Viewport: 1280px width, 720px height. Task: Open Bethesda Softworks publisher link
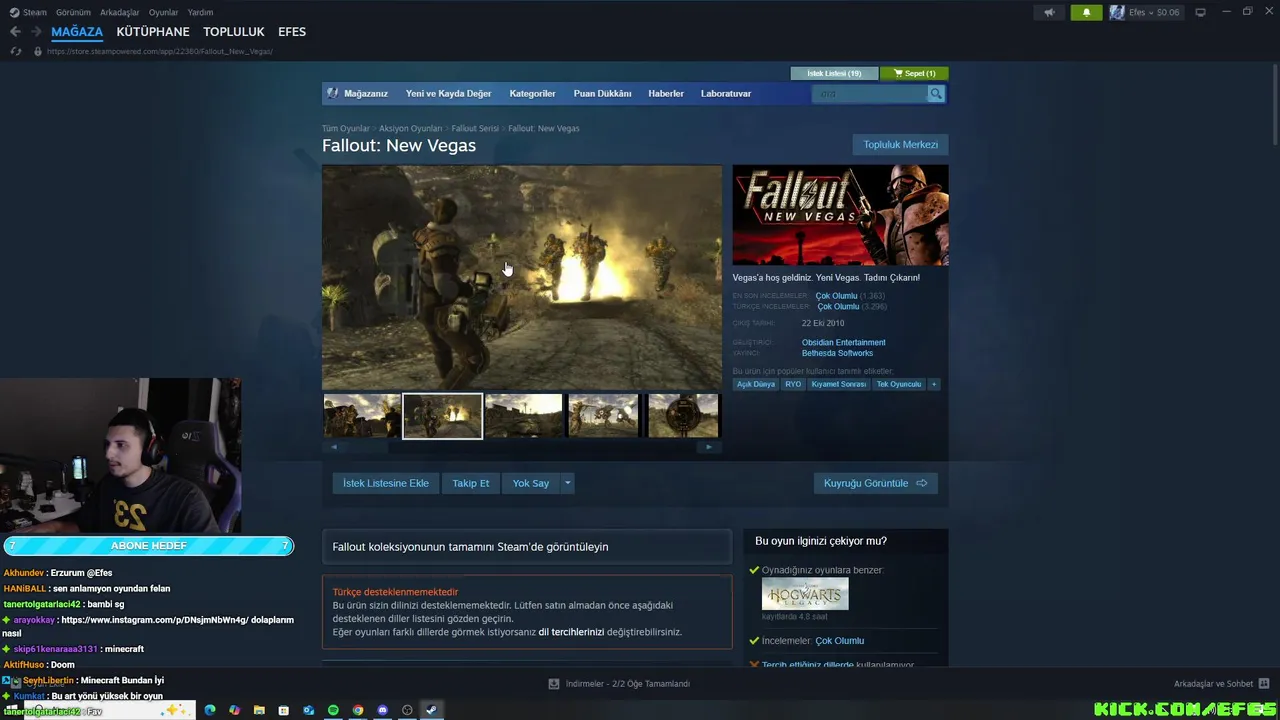pyautogui.click(x=837, y=353)
